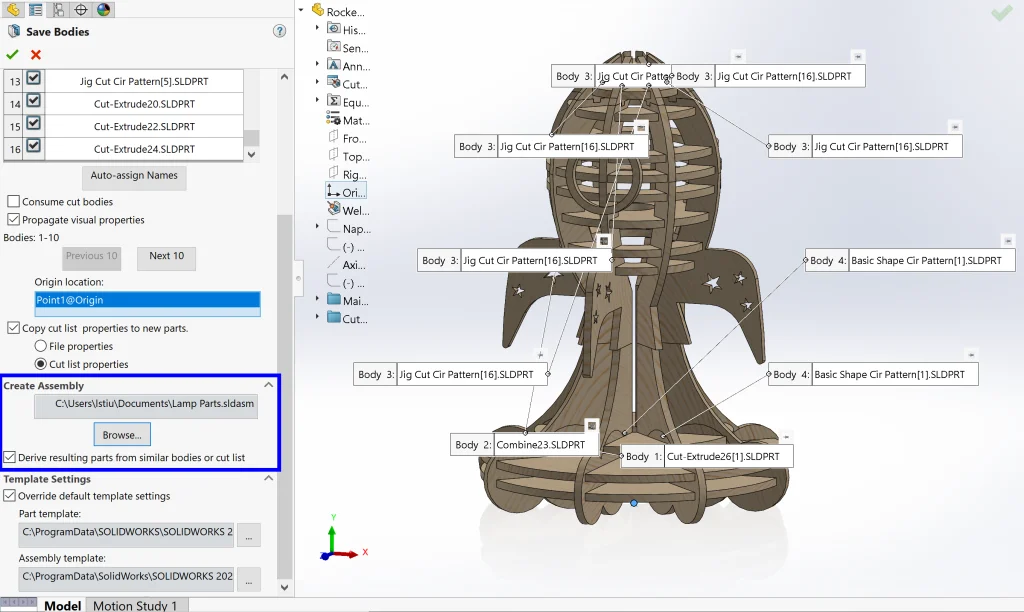Collapse the Template Settings section

pyautogui.click(x=268, y=479)
